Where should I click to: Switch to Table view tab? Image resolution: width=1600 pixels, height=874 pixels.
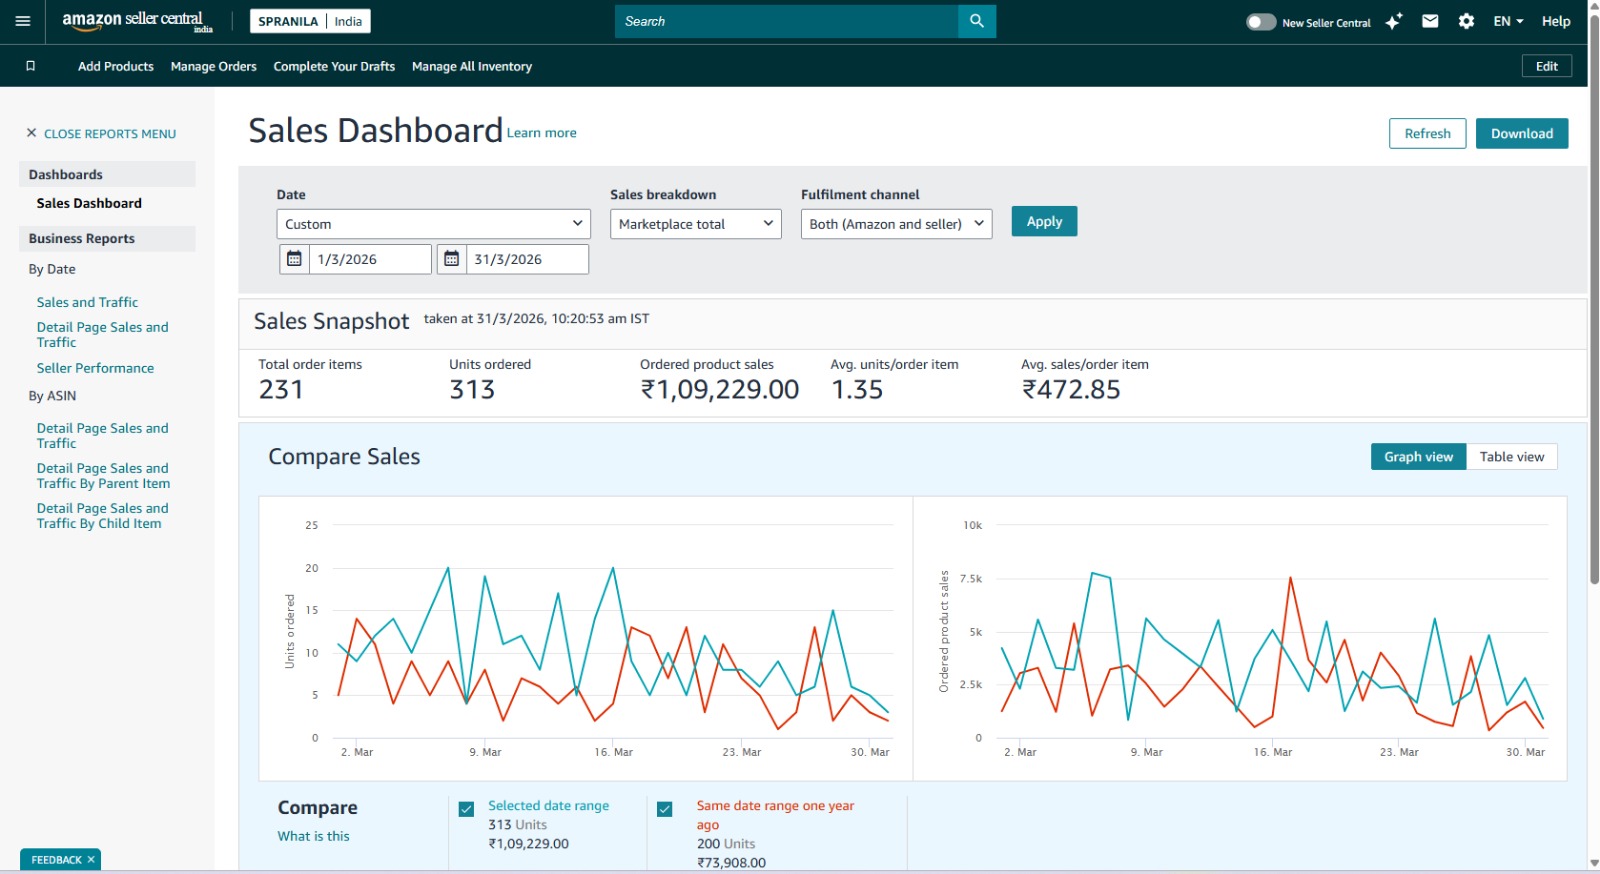1511,457
